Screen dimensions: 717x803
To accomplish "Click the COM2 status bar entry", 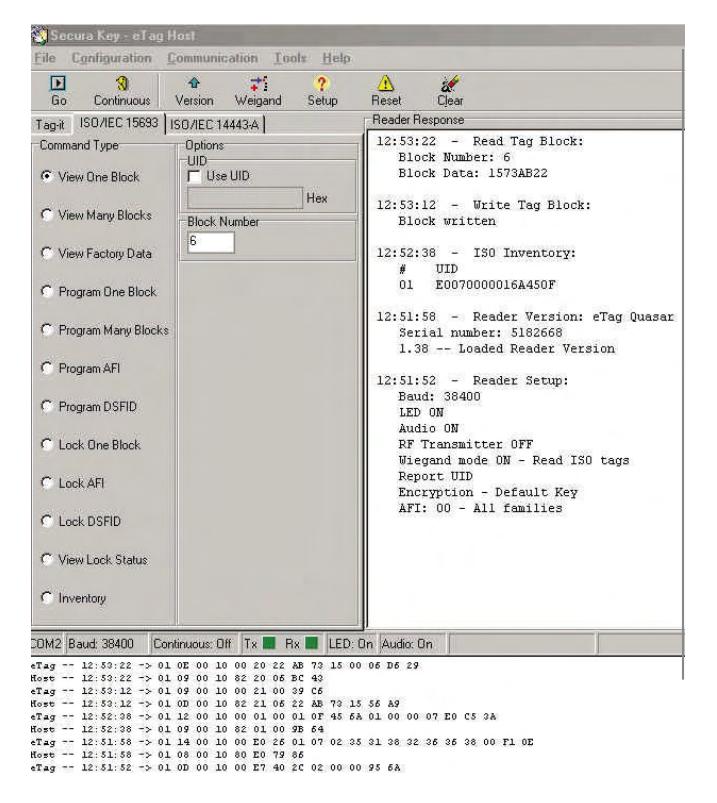I will point(47,644).
